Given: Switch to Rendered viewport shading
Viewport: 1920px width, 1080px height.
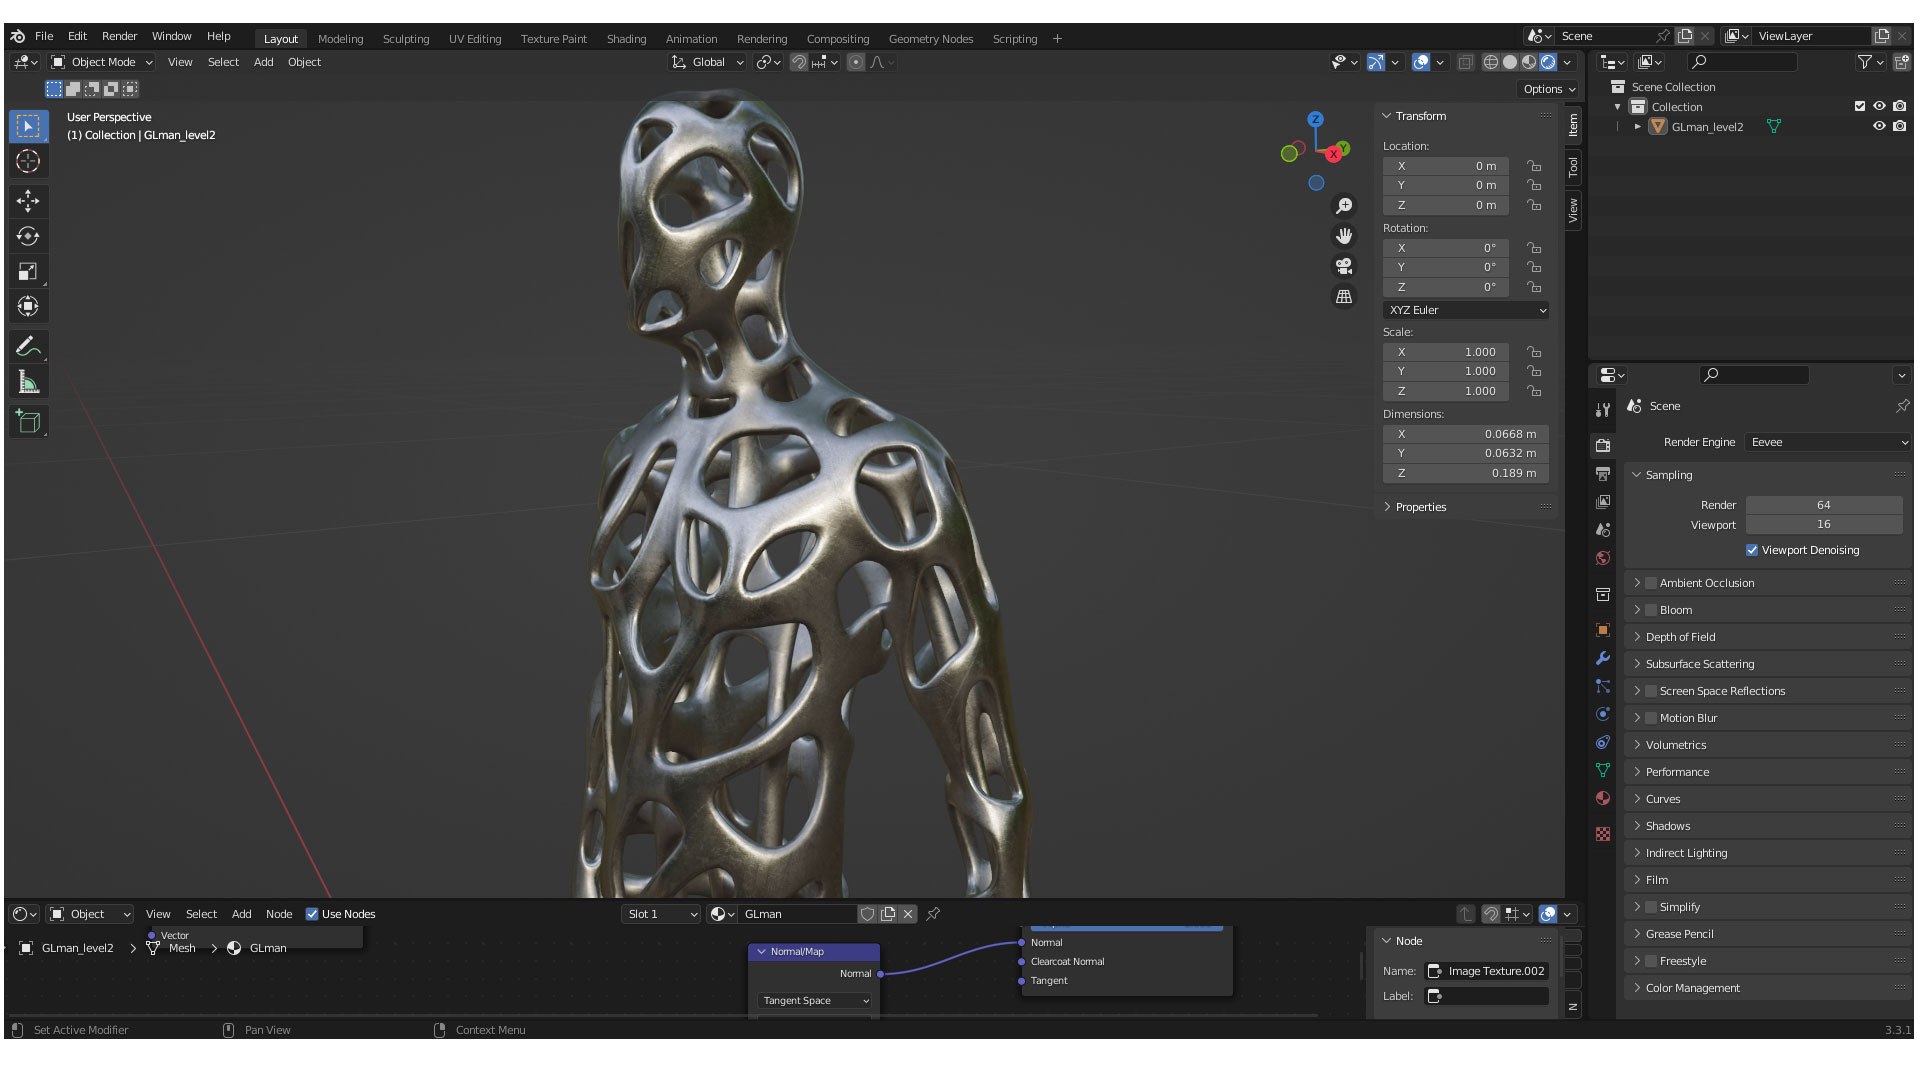Looking at the screenshot, I should point(1548,62).
